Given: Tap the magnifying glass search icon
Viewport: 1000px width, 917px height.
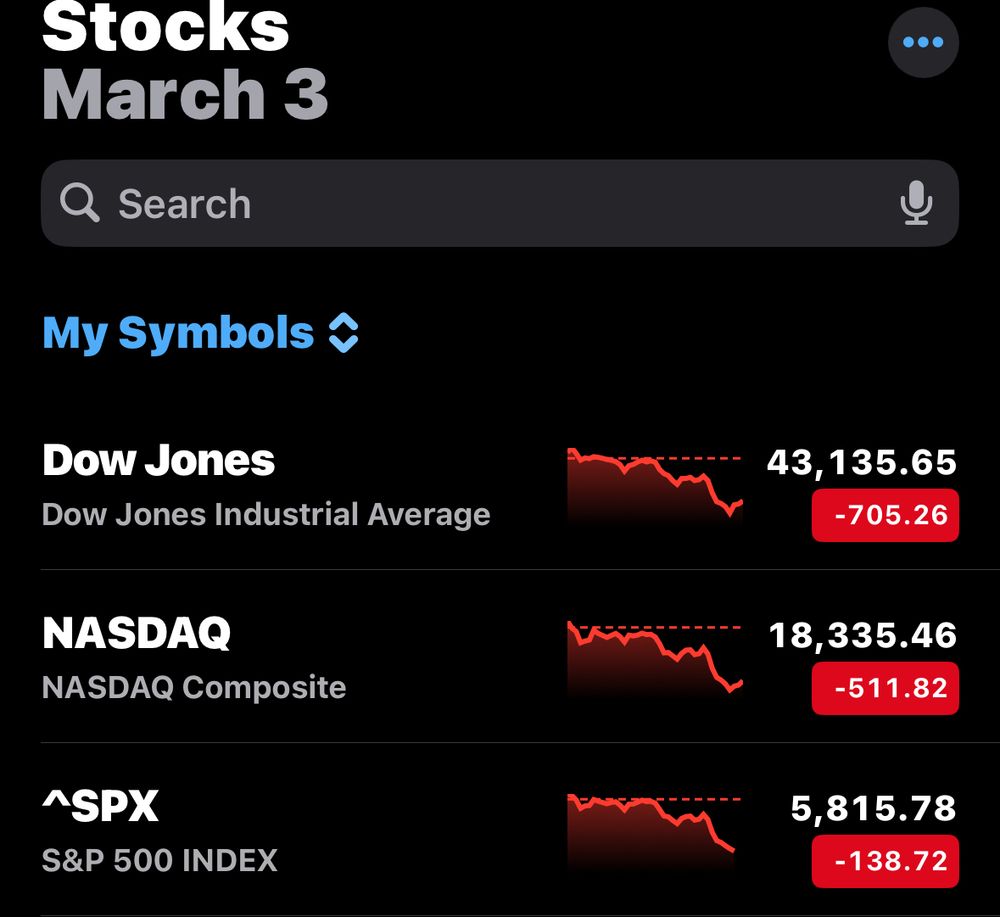Looking at the screenshot, I should (80, 203).
